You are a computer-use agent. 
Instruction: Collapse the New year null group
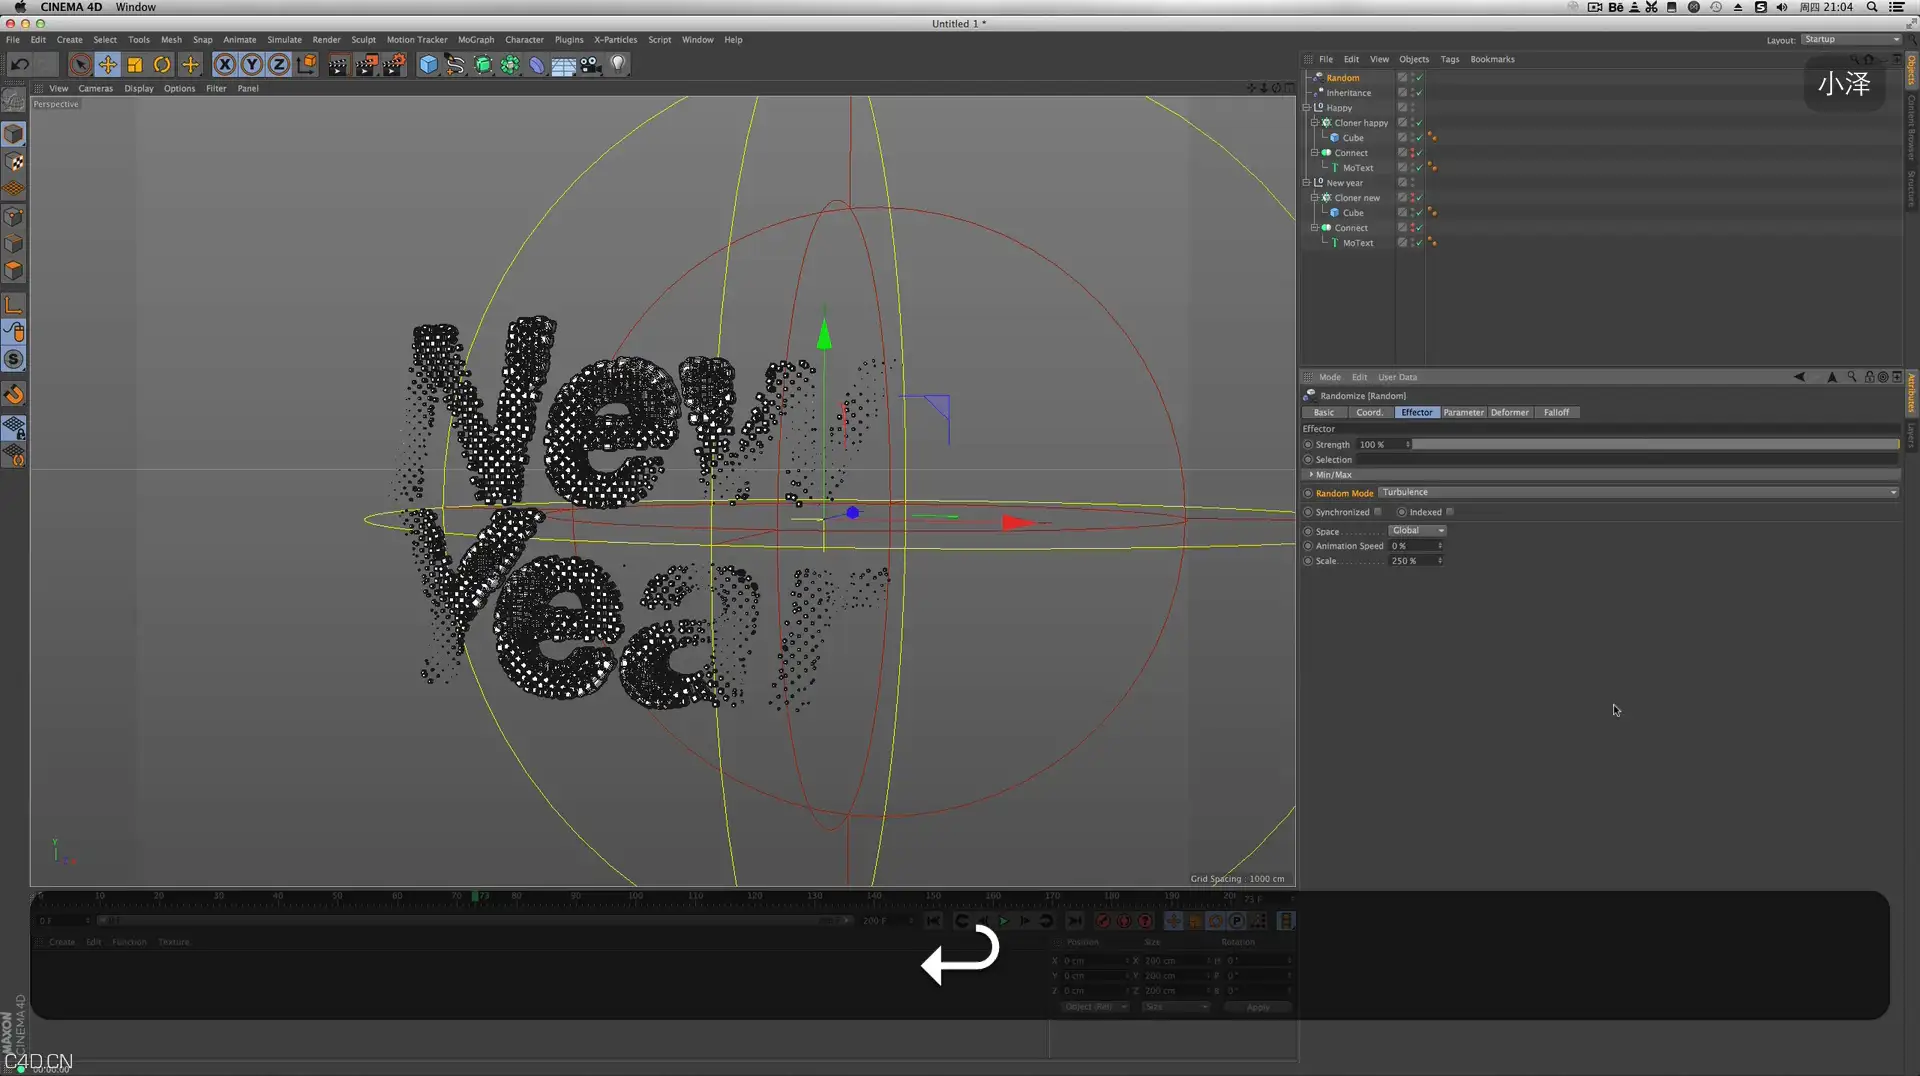(x=1306, y=183)
